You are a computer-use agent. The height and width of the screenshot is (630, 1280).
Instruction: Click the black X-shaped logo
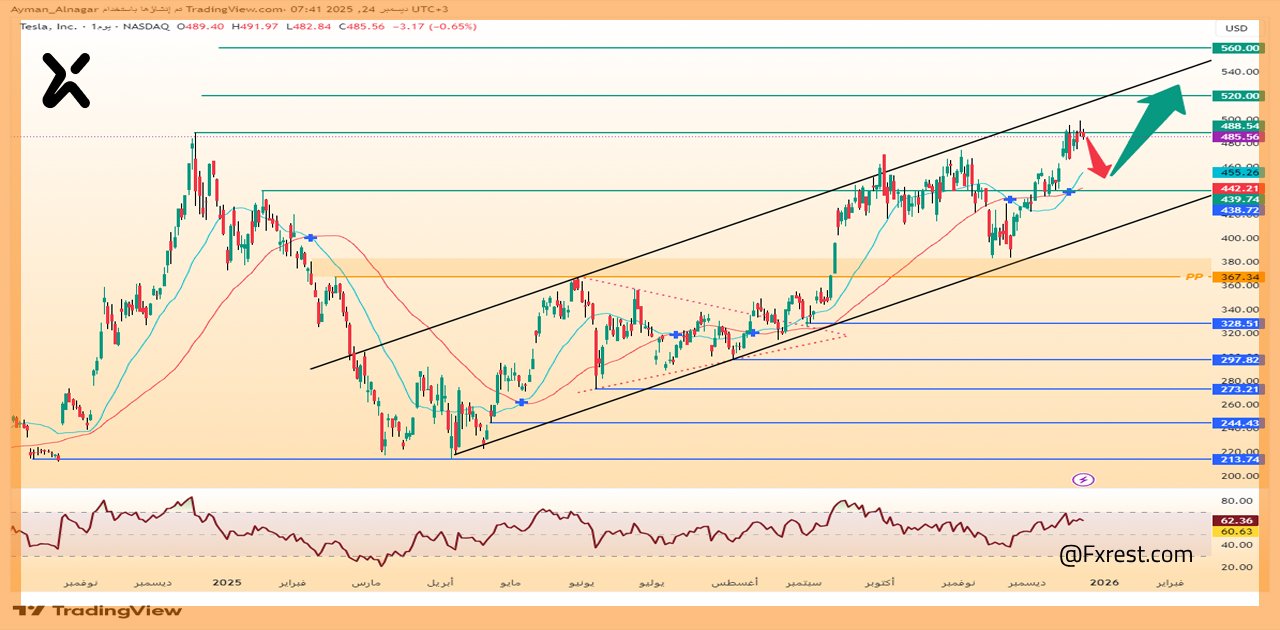66,81
